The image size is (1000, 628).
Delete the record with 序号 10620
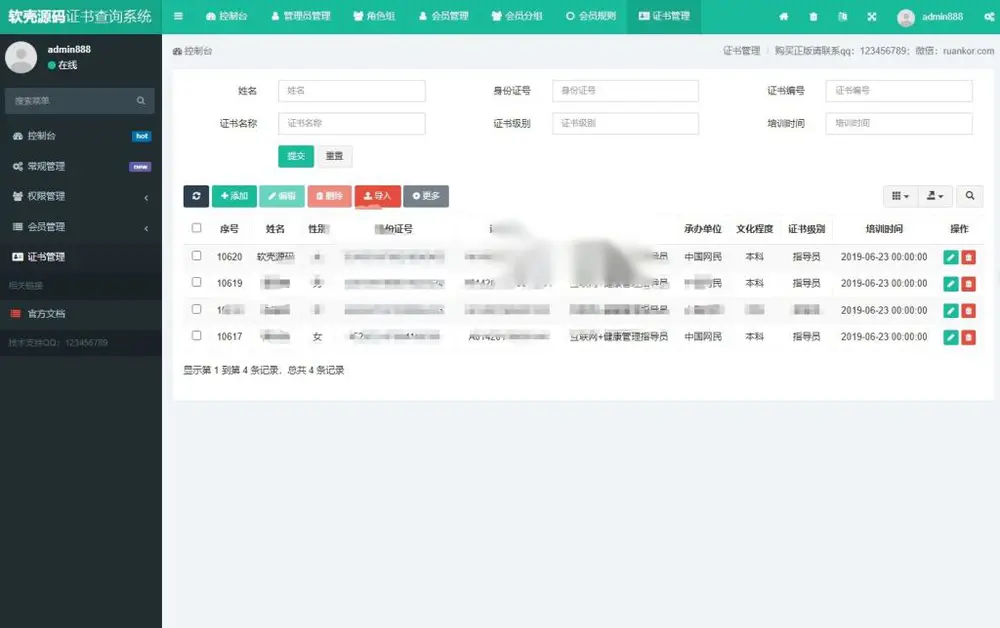click(968, 257)
